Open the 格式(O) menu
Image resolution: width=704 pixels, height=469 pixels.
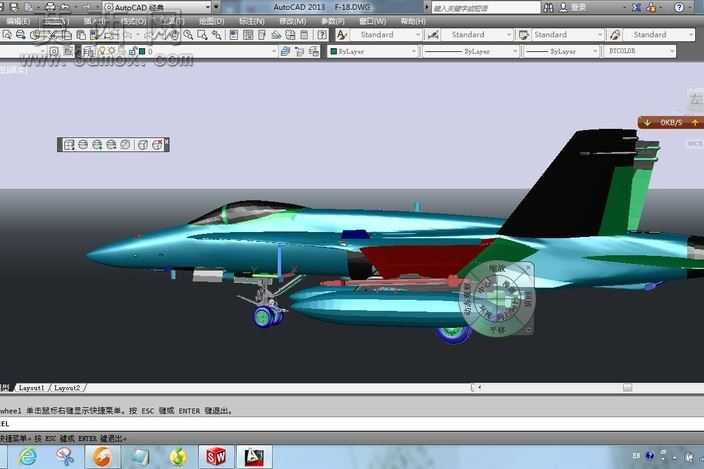click(134, 21)
